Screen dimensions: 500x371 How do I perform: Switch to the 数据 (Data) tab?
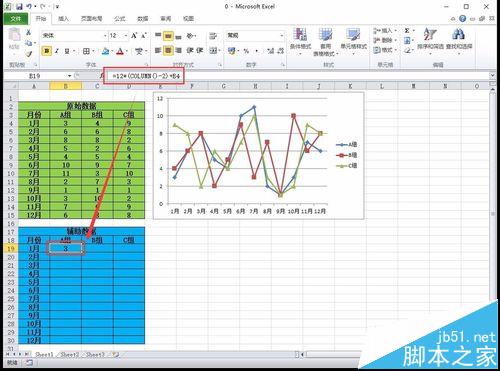143,19
